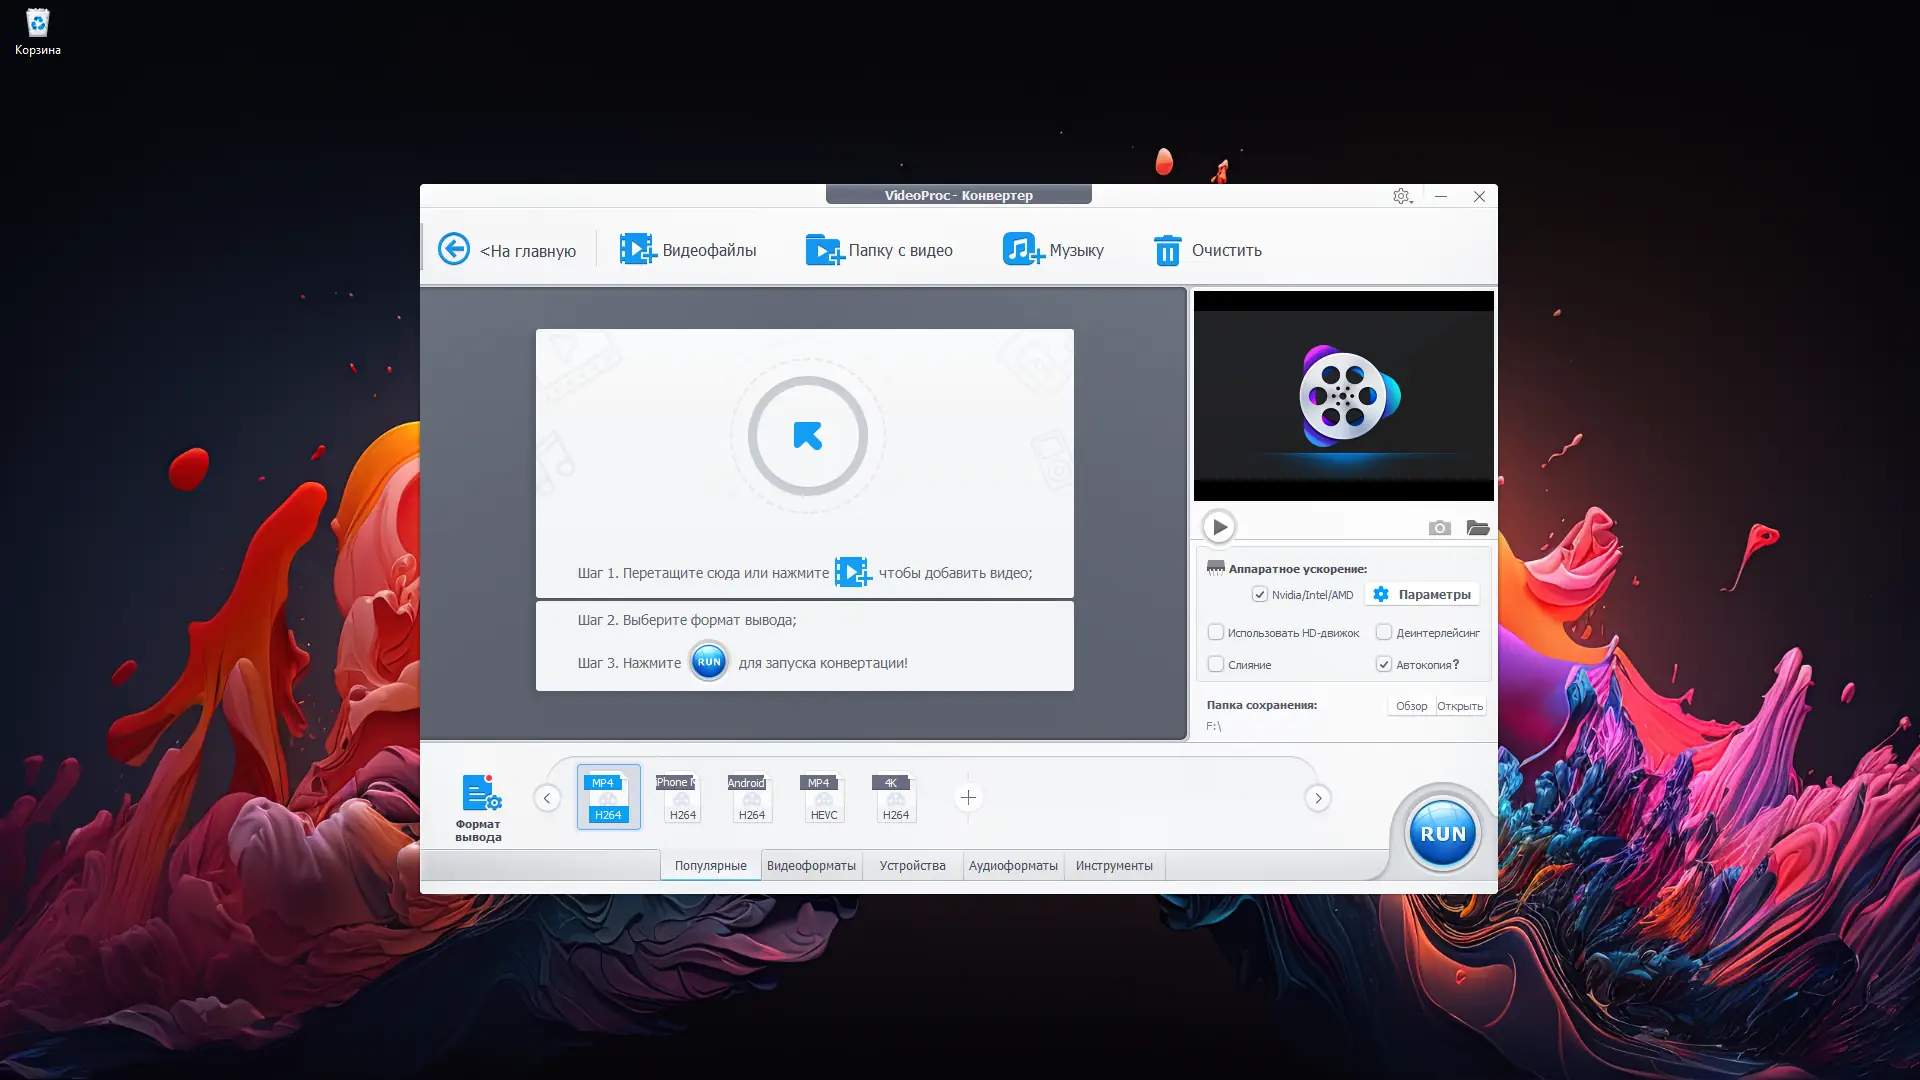Open Формат вывода format settings icon

481,794
